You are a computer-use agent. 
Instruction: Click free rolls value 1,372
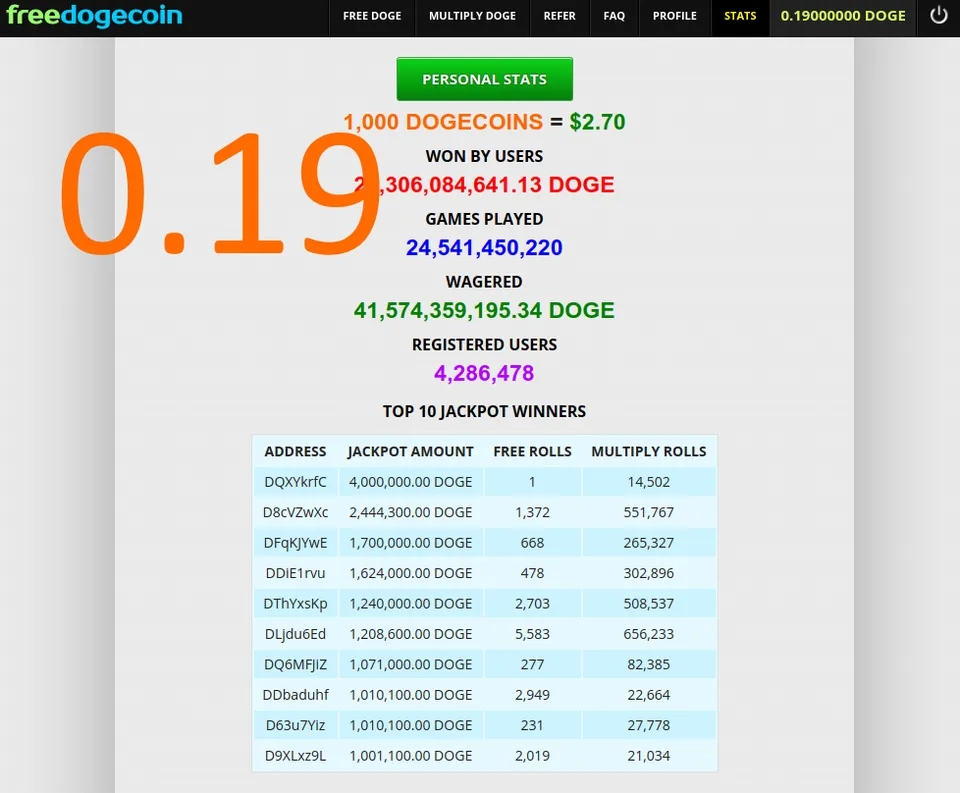pyautogui.click(x=532, y=513)
